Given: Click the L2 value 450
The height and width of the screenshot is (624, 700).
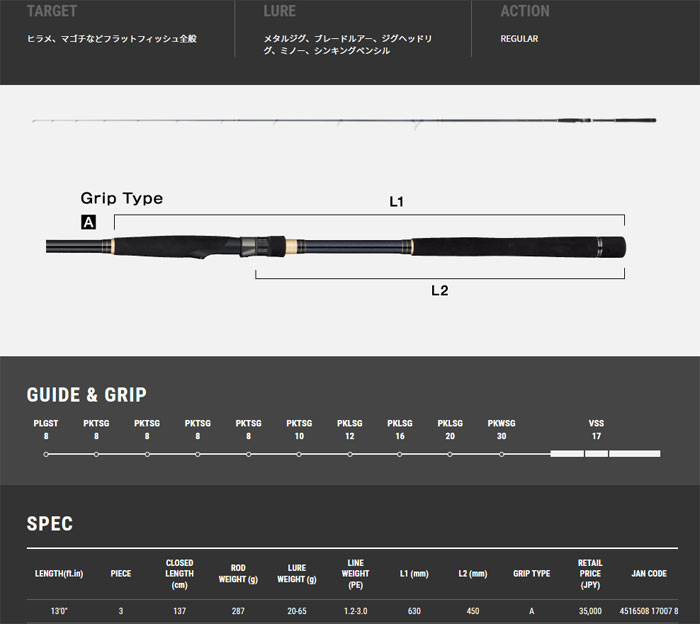Looking at the screenshot, I should [473, 611].
